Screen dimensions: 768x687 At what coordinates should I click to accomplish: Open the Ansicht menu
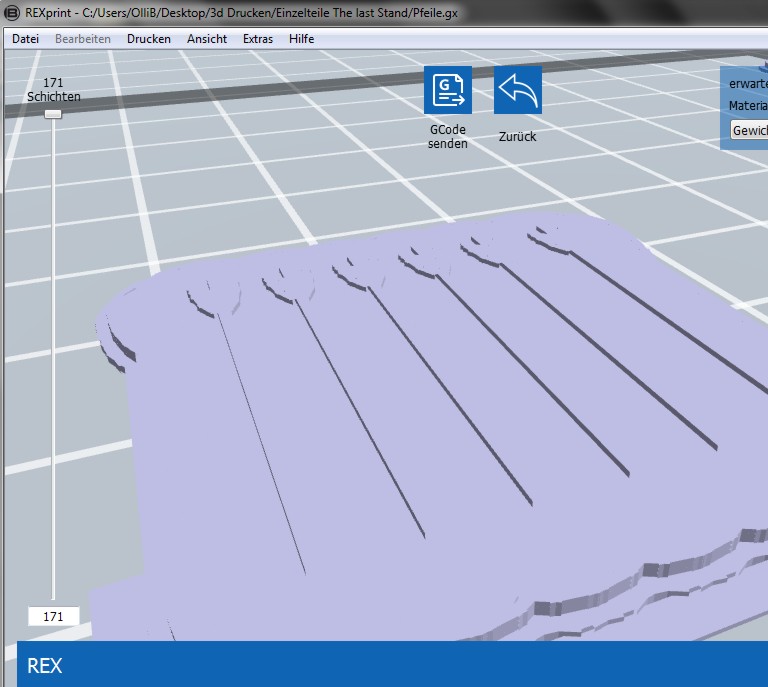coord(207,39)
